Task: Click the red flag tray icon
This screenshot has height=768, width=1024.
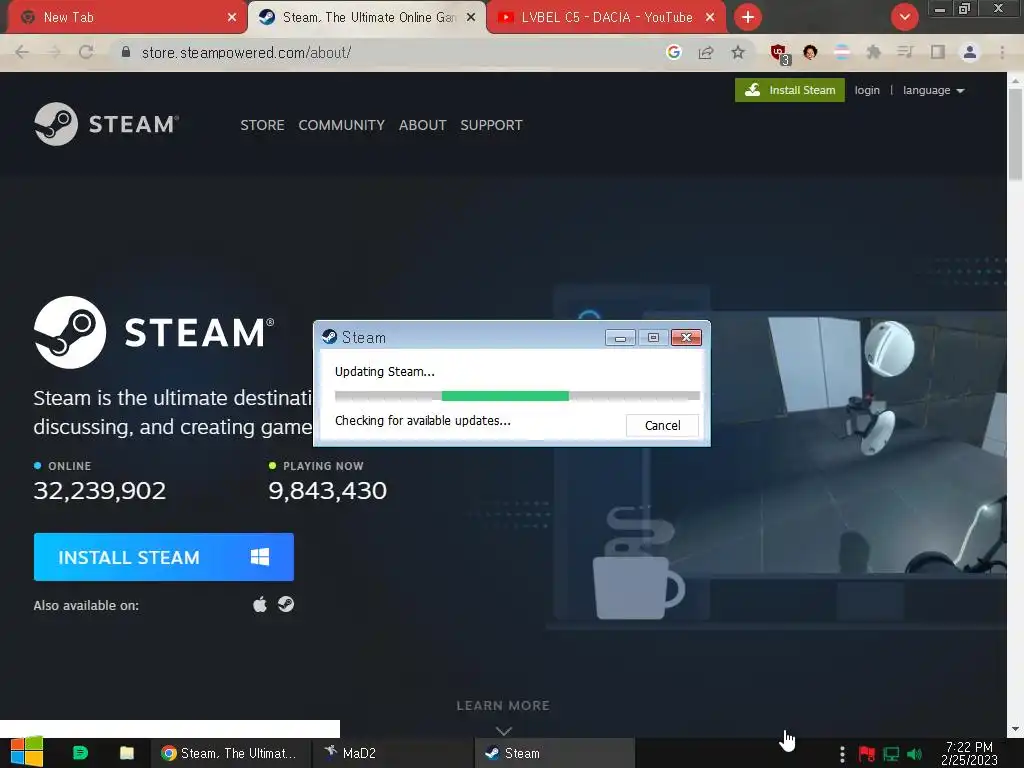Action: [x=867, y=754]
